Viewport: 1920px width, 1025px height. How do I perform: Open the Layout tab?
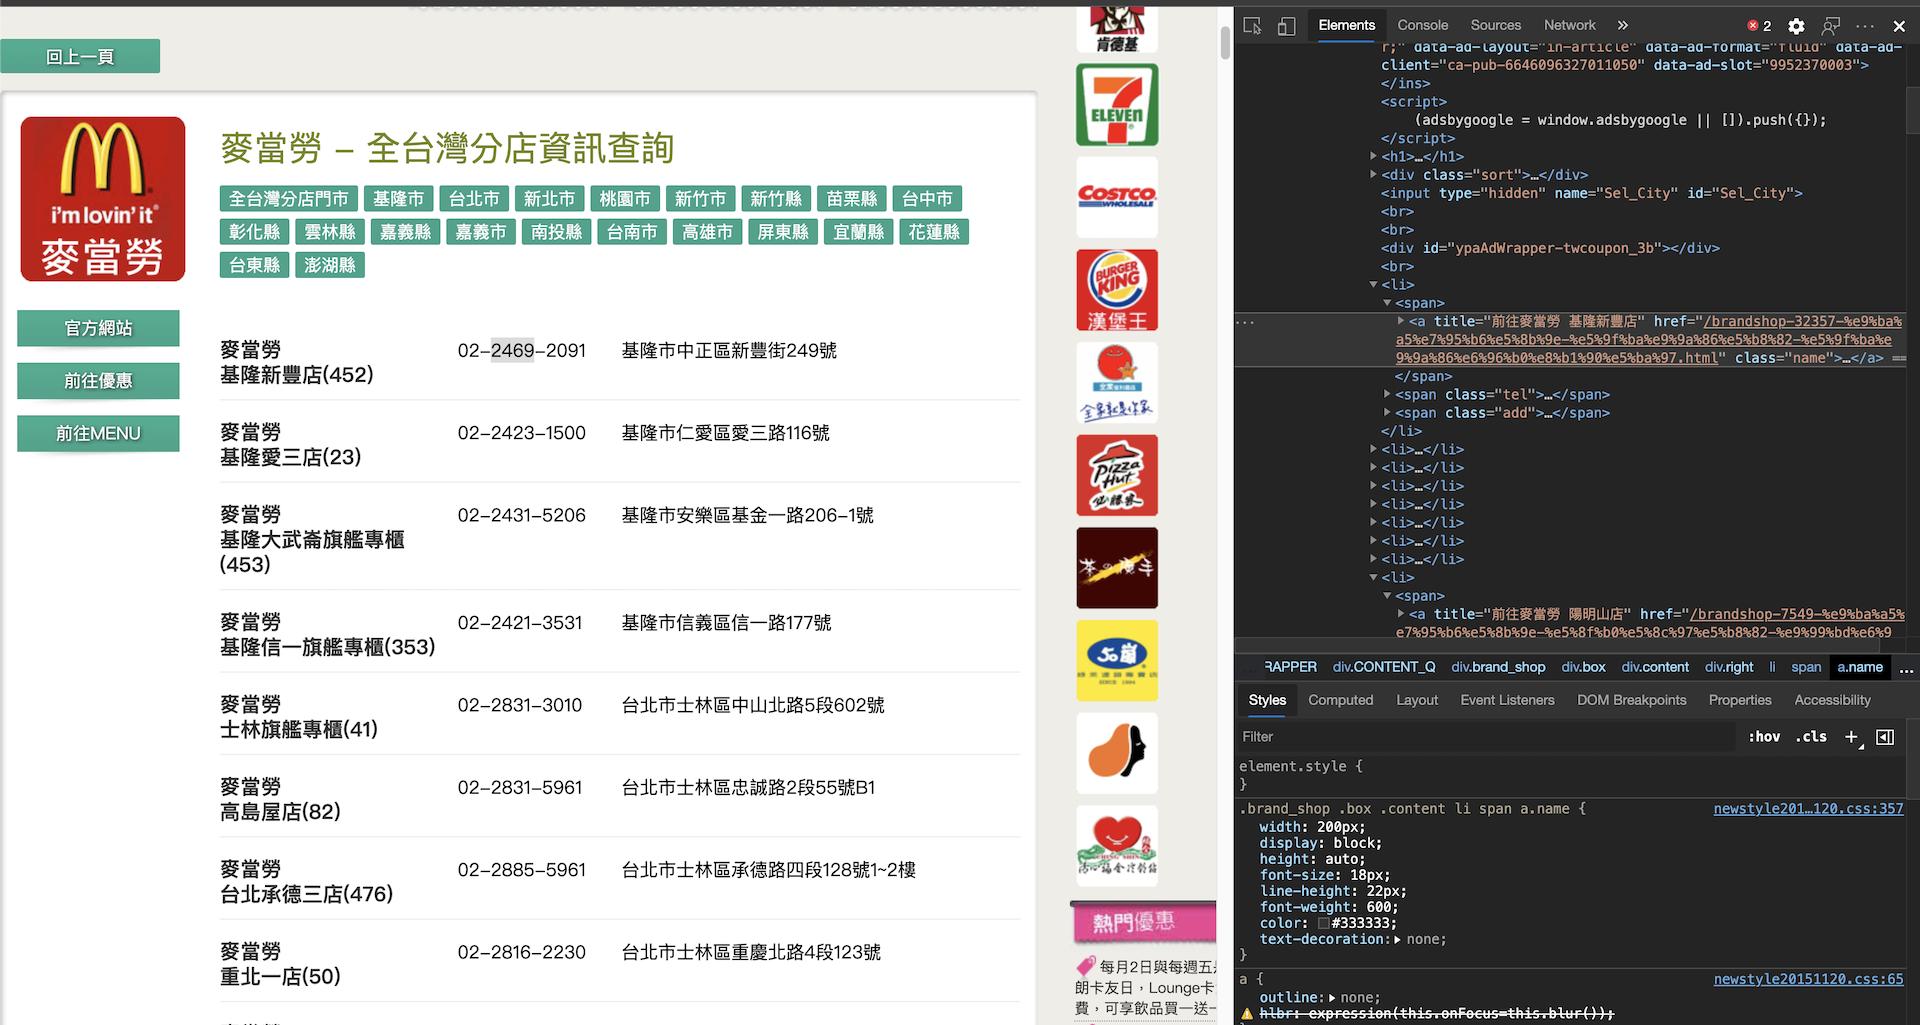pos(1417,700)
